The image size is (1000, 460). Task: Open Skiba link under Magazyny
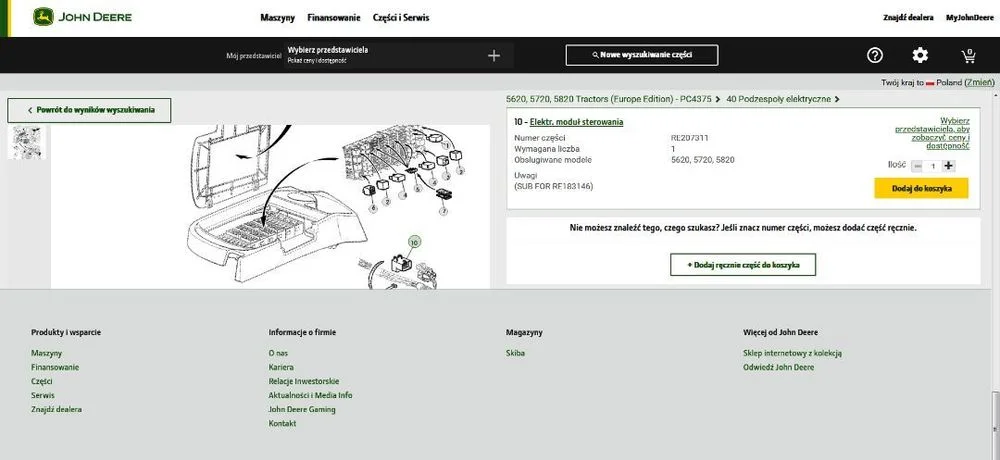click(x=515, y=353)
